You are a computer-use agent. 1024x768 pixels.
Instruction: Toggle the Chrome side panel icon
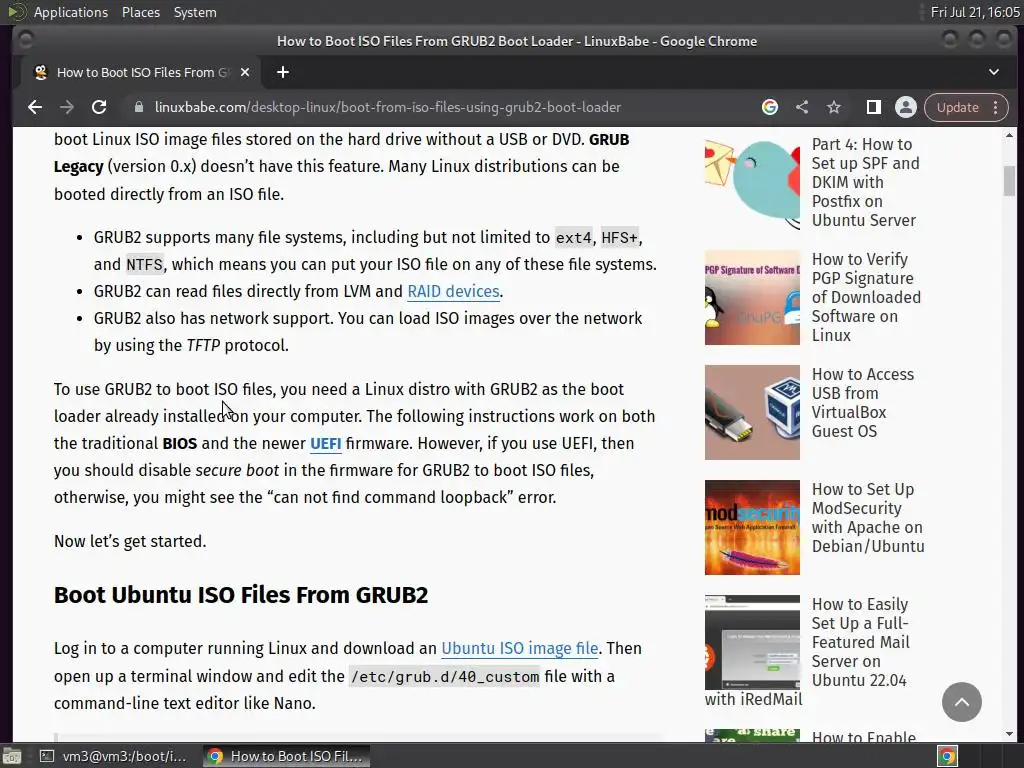tap(873, 107)
